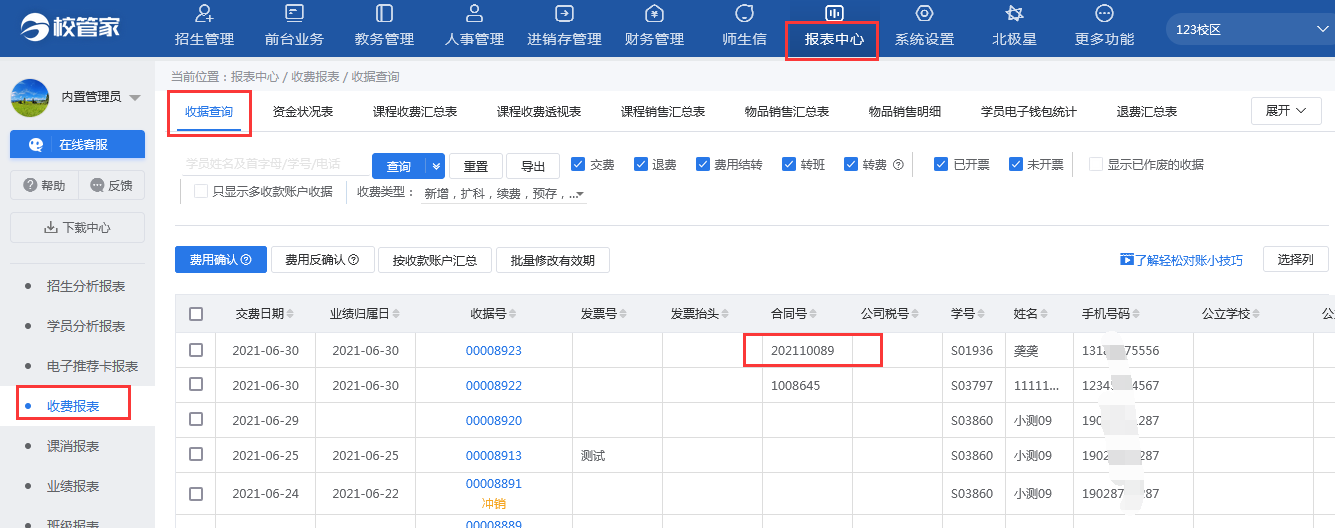Sort by the 学号 column arrows
Viewport: 1335px width, 528px height.
pos(981,314)
